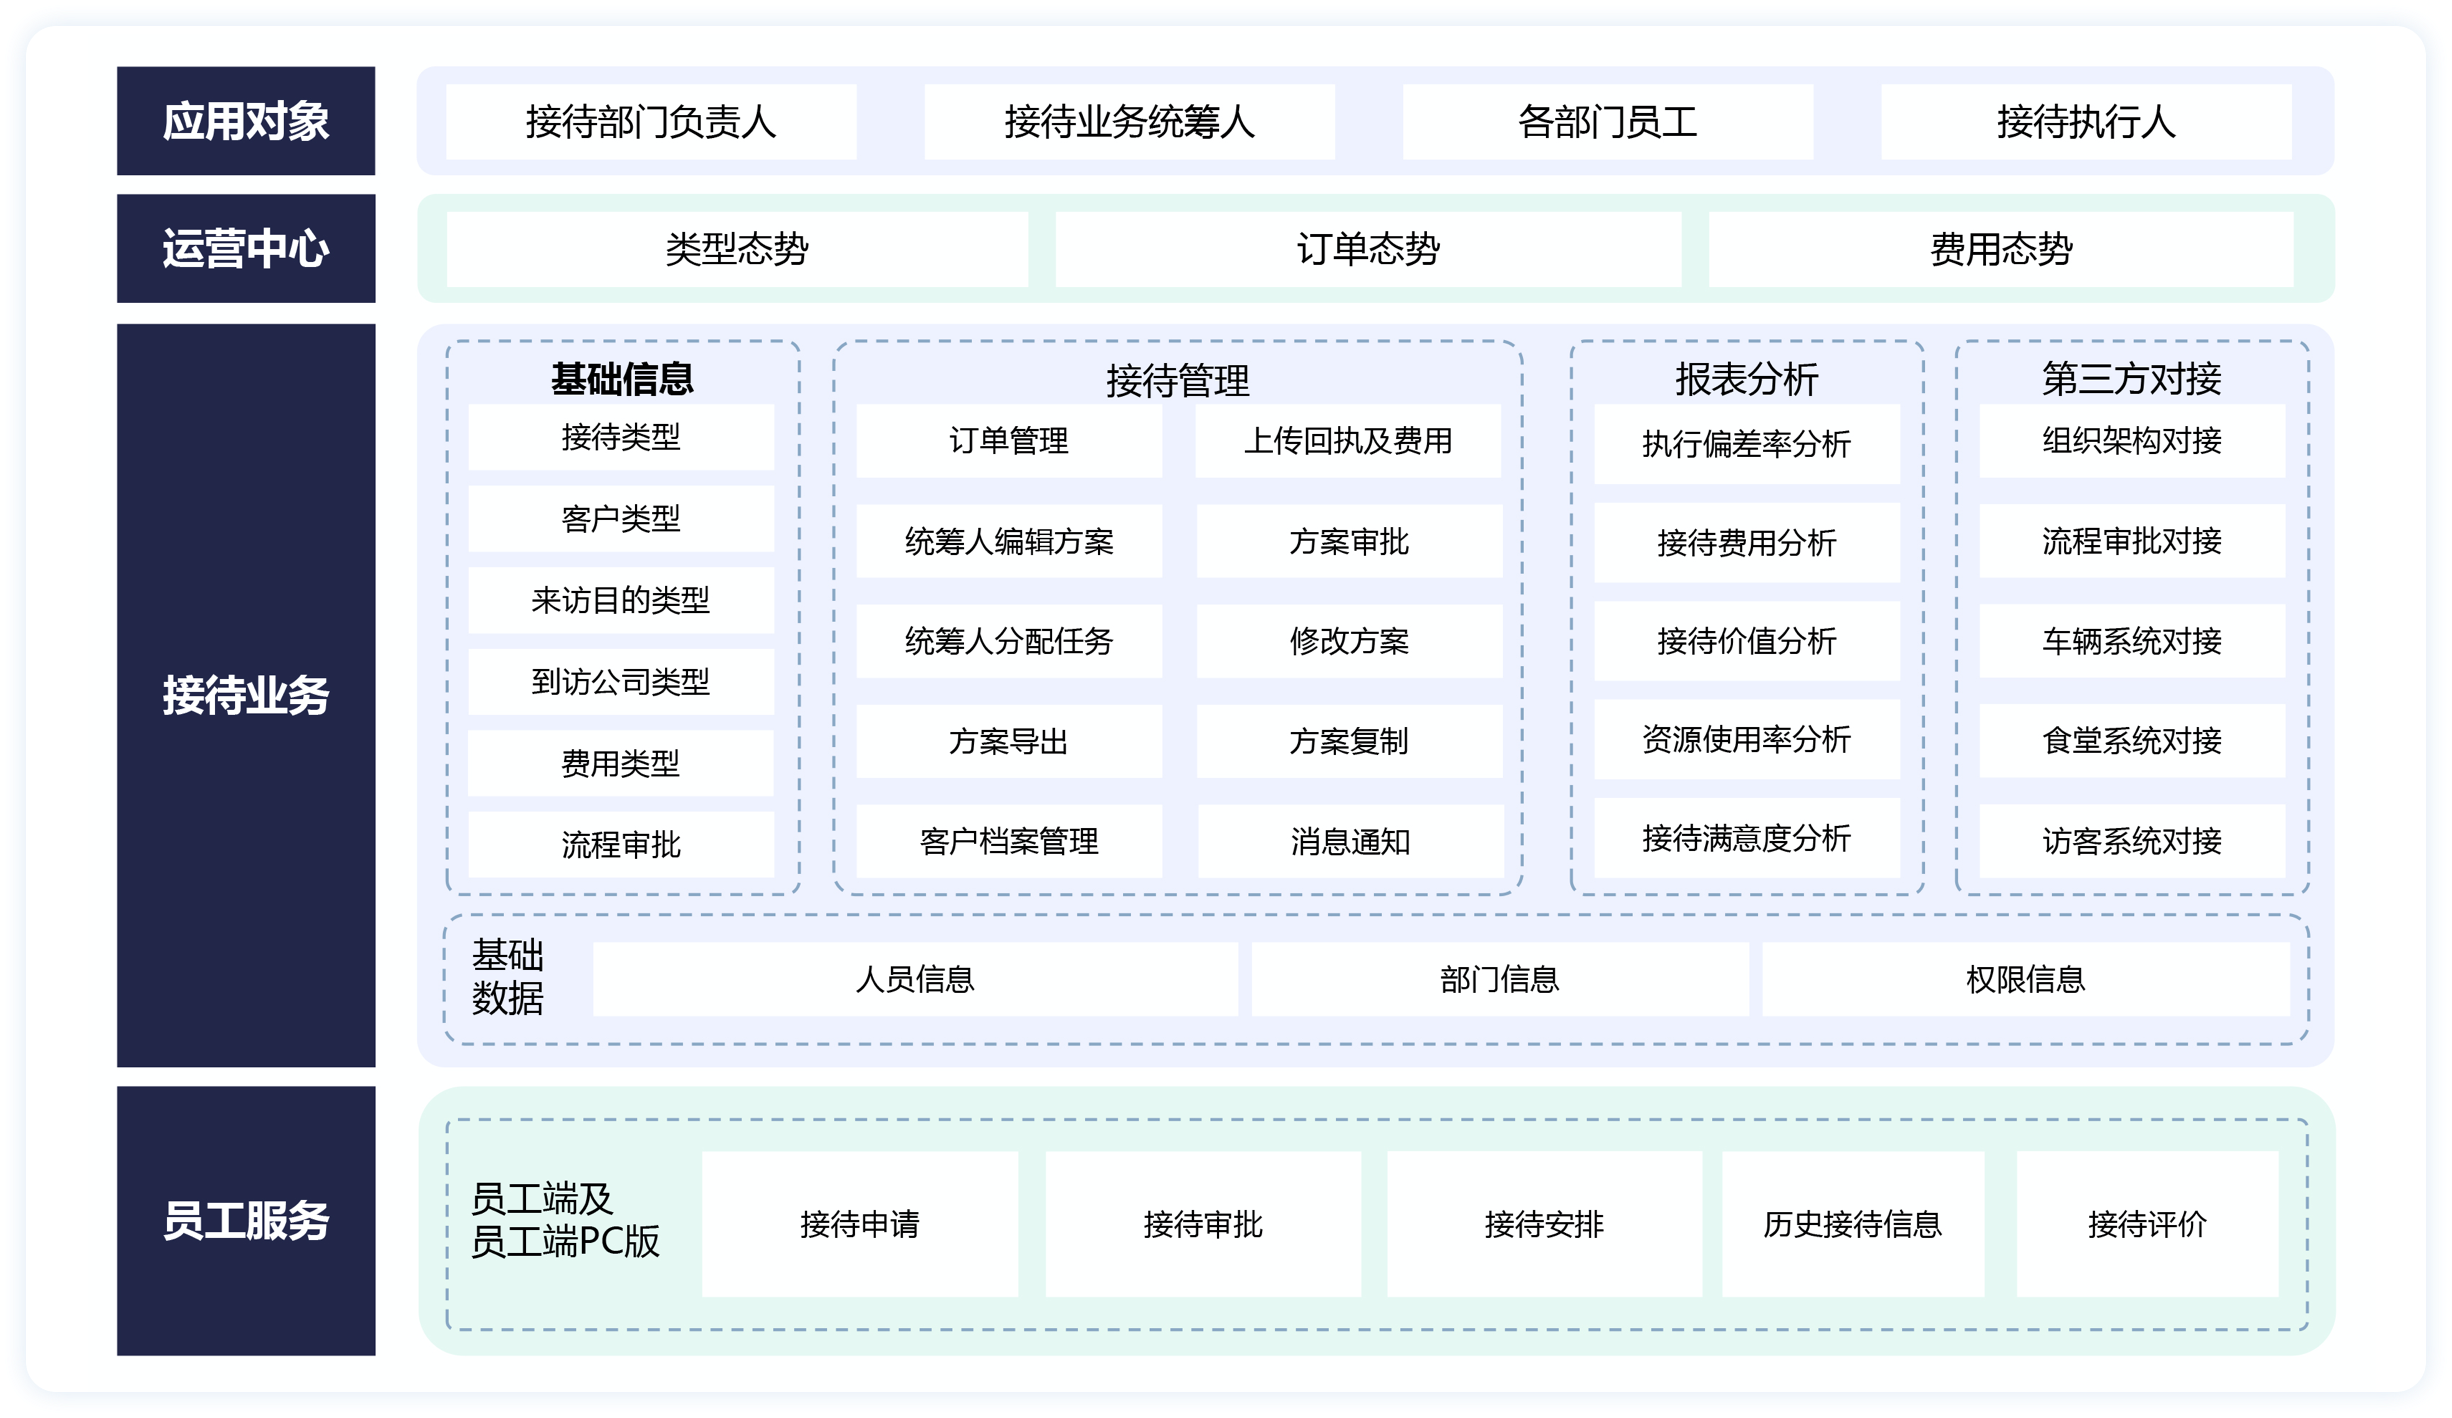Open 接待评价 block
The width and height of the screenshot is (2452, 1418).
[x=2147, y=1224]
